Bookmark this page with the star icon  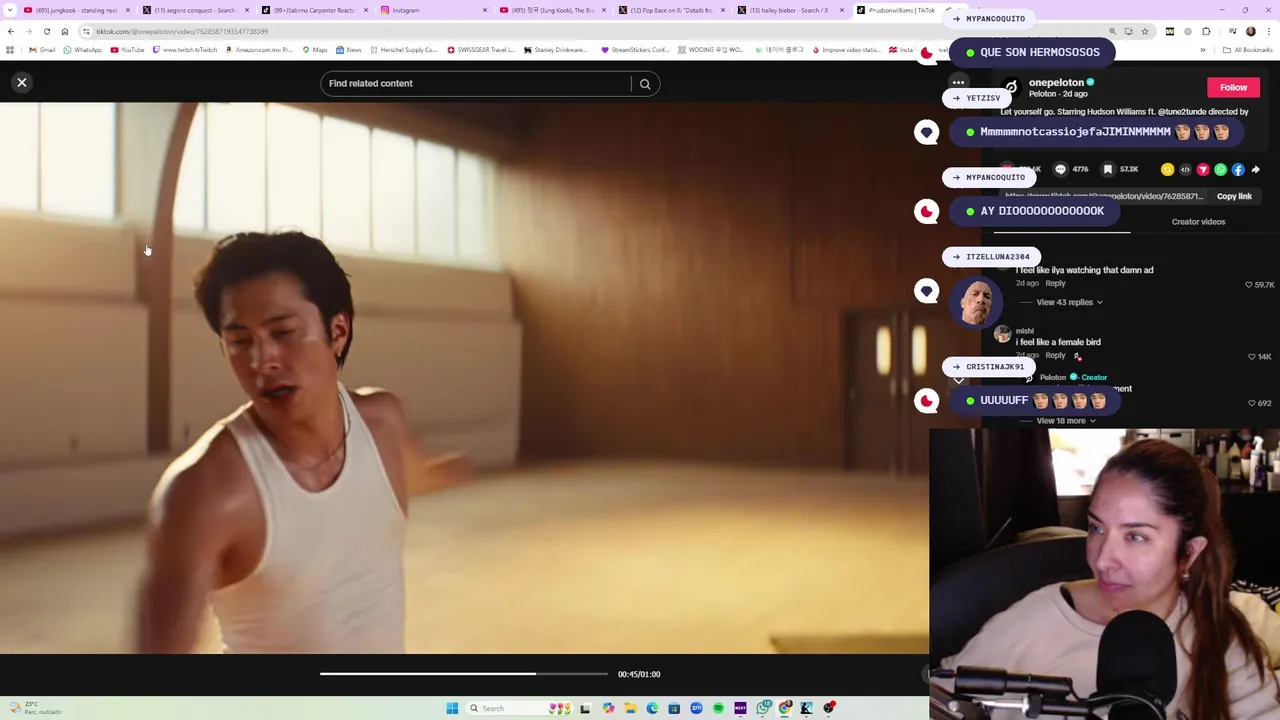click(x=1145, y=32)
